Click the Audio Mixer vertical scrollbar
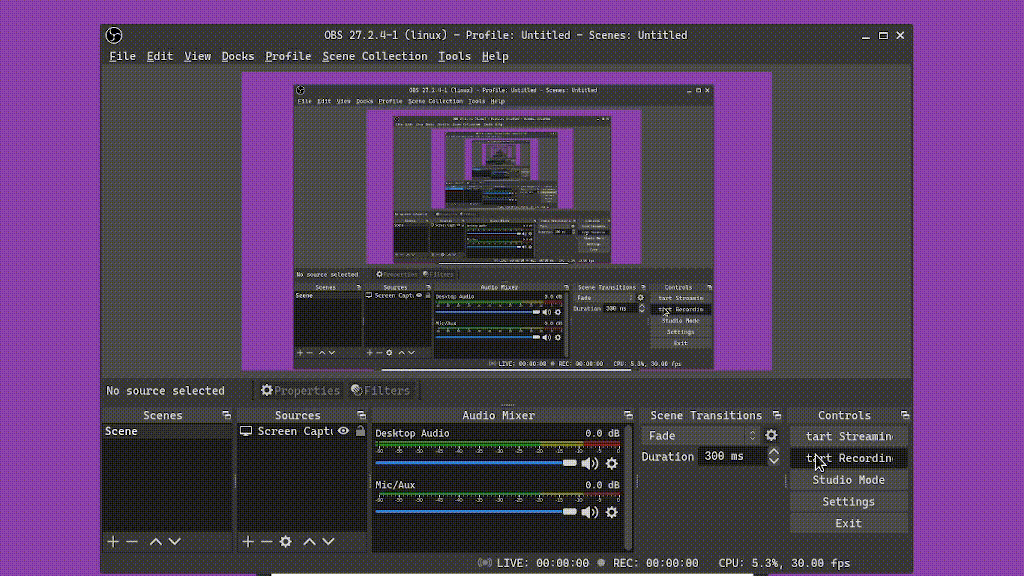Image resolution: width=1024 pixels, height=576 pixels. click(x=628, y=488)
